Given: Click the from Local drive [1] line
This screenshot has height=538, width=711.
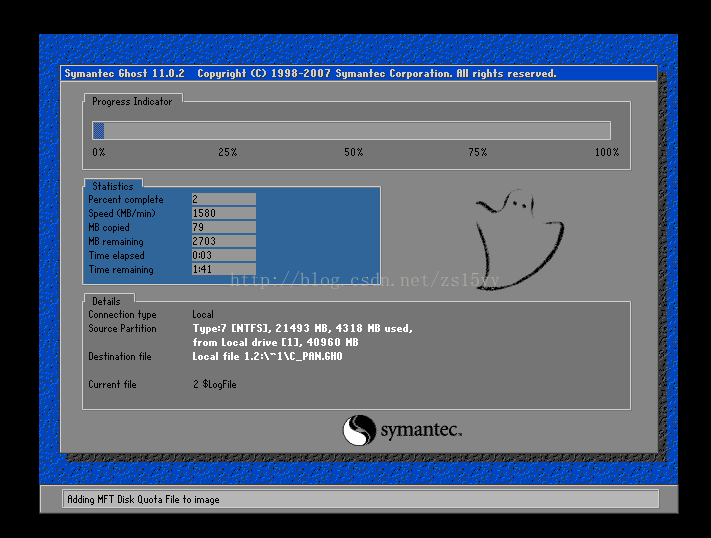Looking at the screenshot, I should pos(275,342).
